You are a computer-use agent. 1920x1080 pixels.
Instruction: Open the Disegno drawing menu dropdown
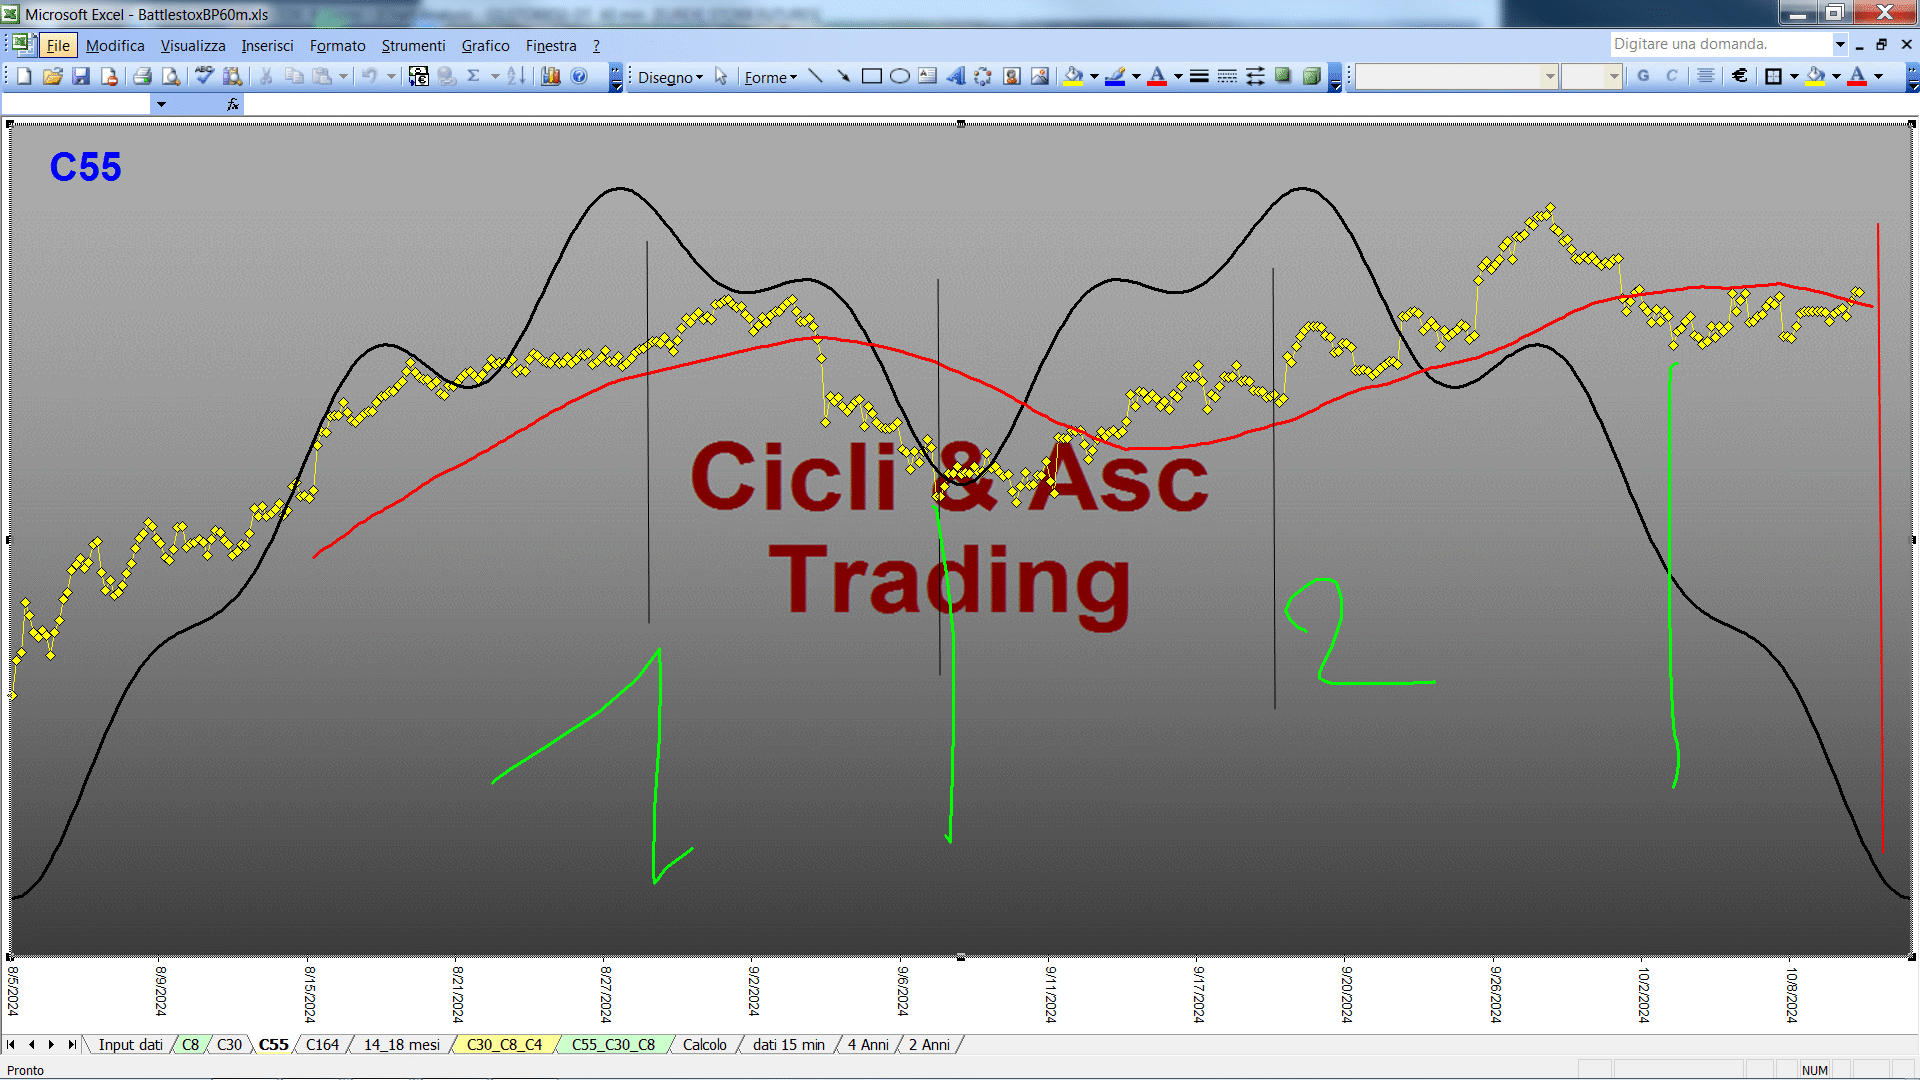click(670, 77)
